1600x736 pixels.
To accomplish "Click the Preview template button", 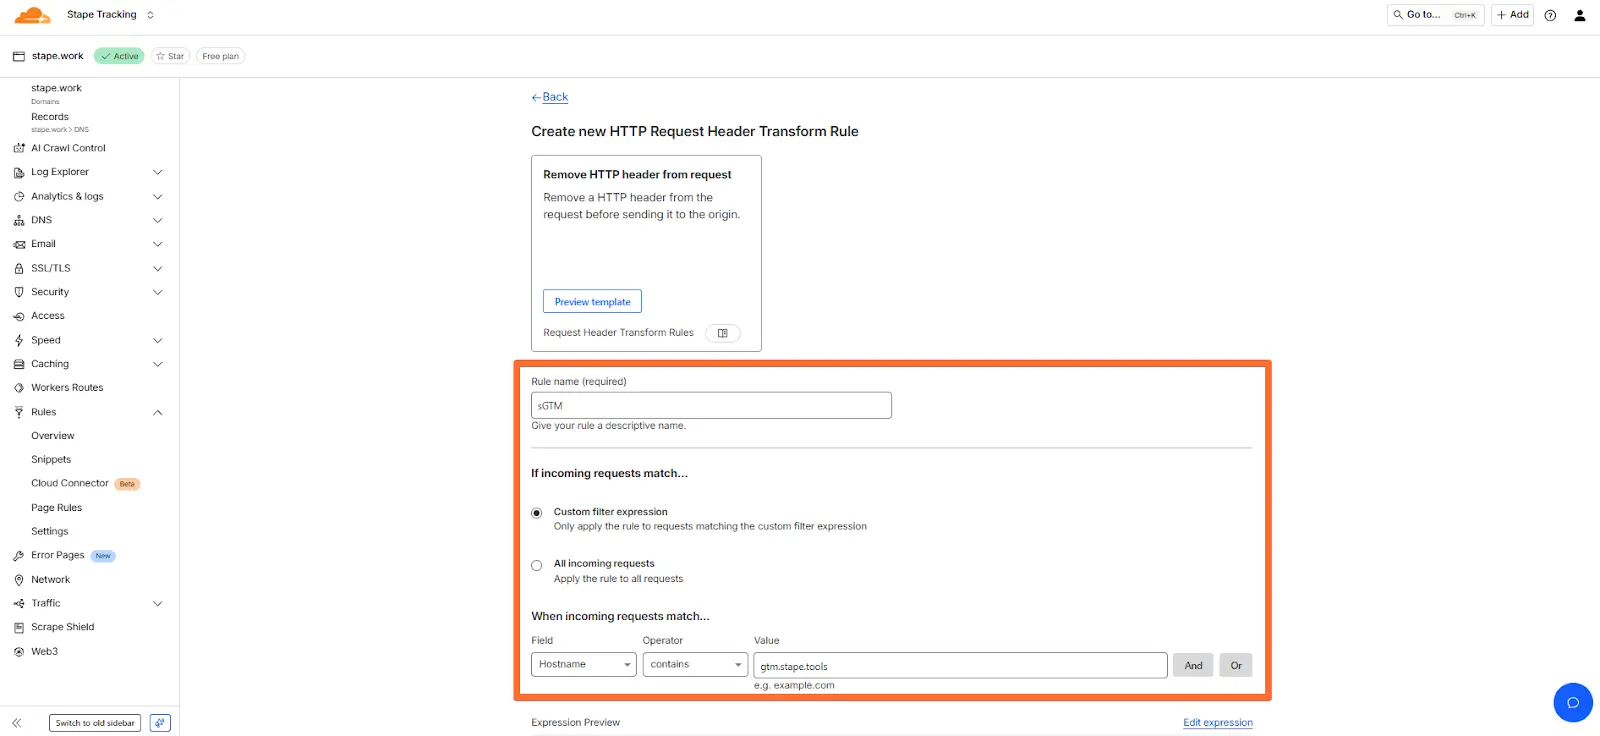I will tap(592, 302).
